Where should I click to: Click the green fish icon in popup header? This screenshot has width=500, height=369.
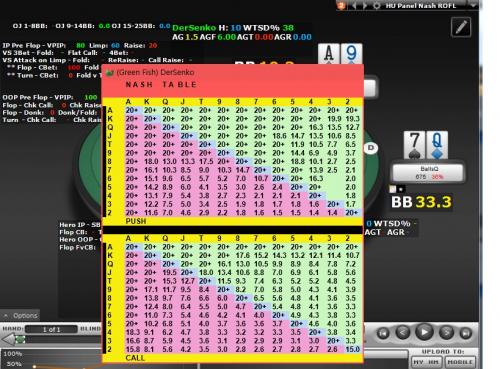pos(110,72)
